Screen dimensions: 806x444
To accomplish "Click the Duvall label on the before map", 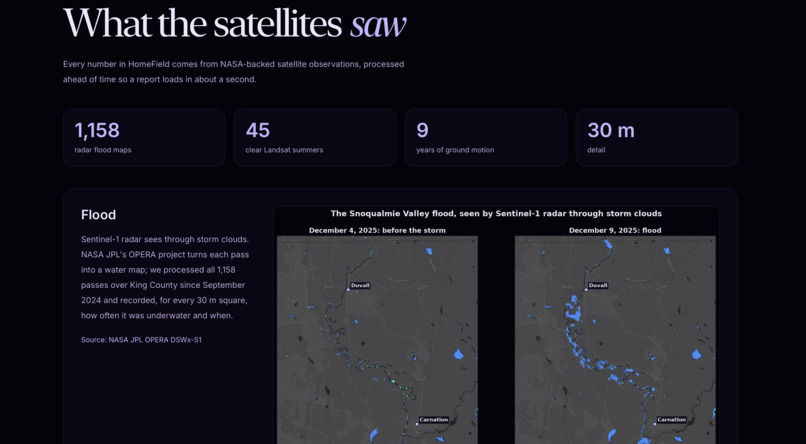I will click(360, 285).
